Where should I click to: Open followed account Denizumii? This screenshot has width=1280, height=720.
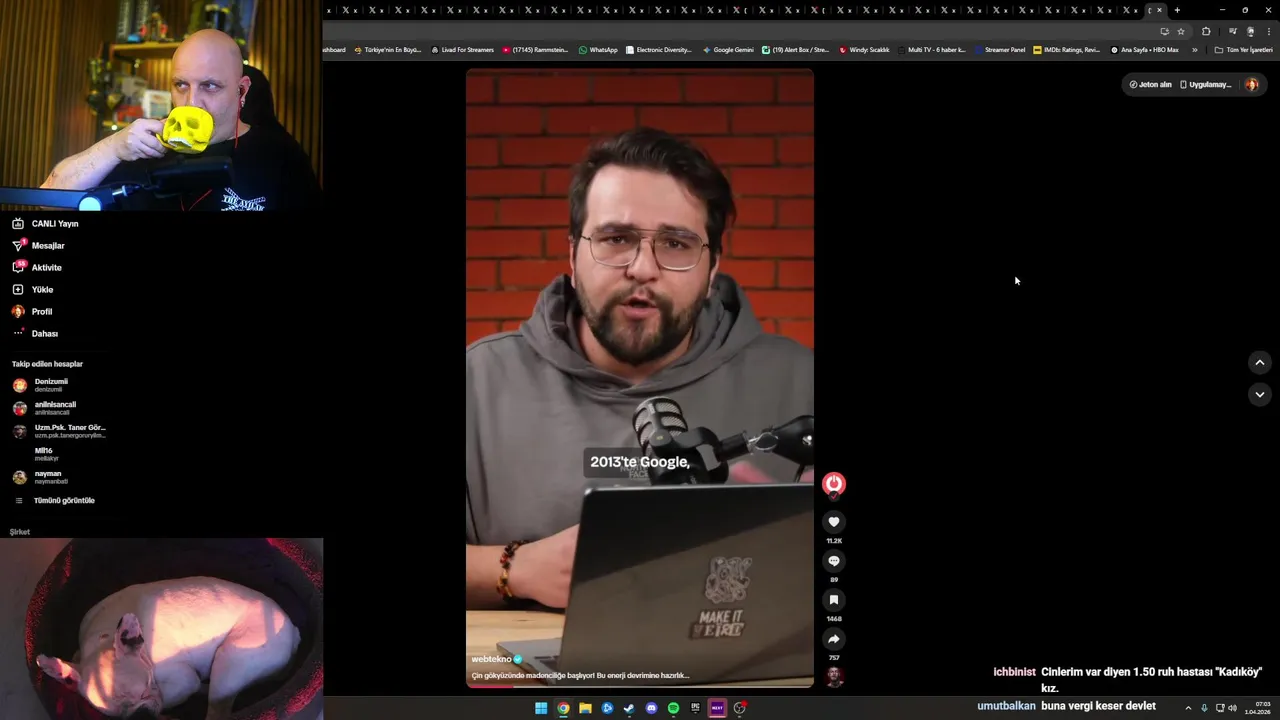pyautogui.click(x=40, y=385)
